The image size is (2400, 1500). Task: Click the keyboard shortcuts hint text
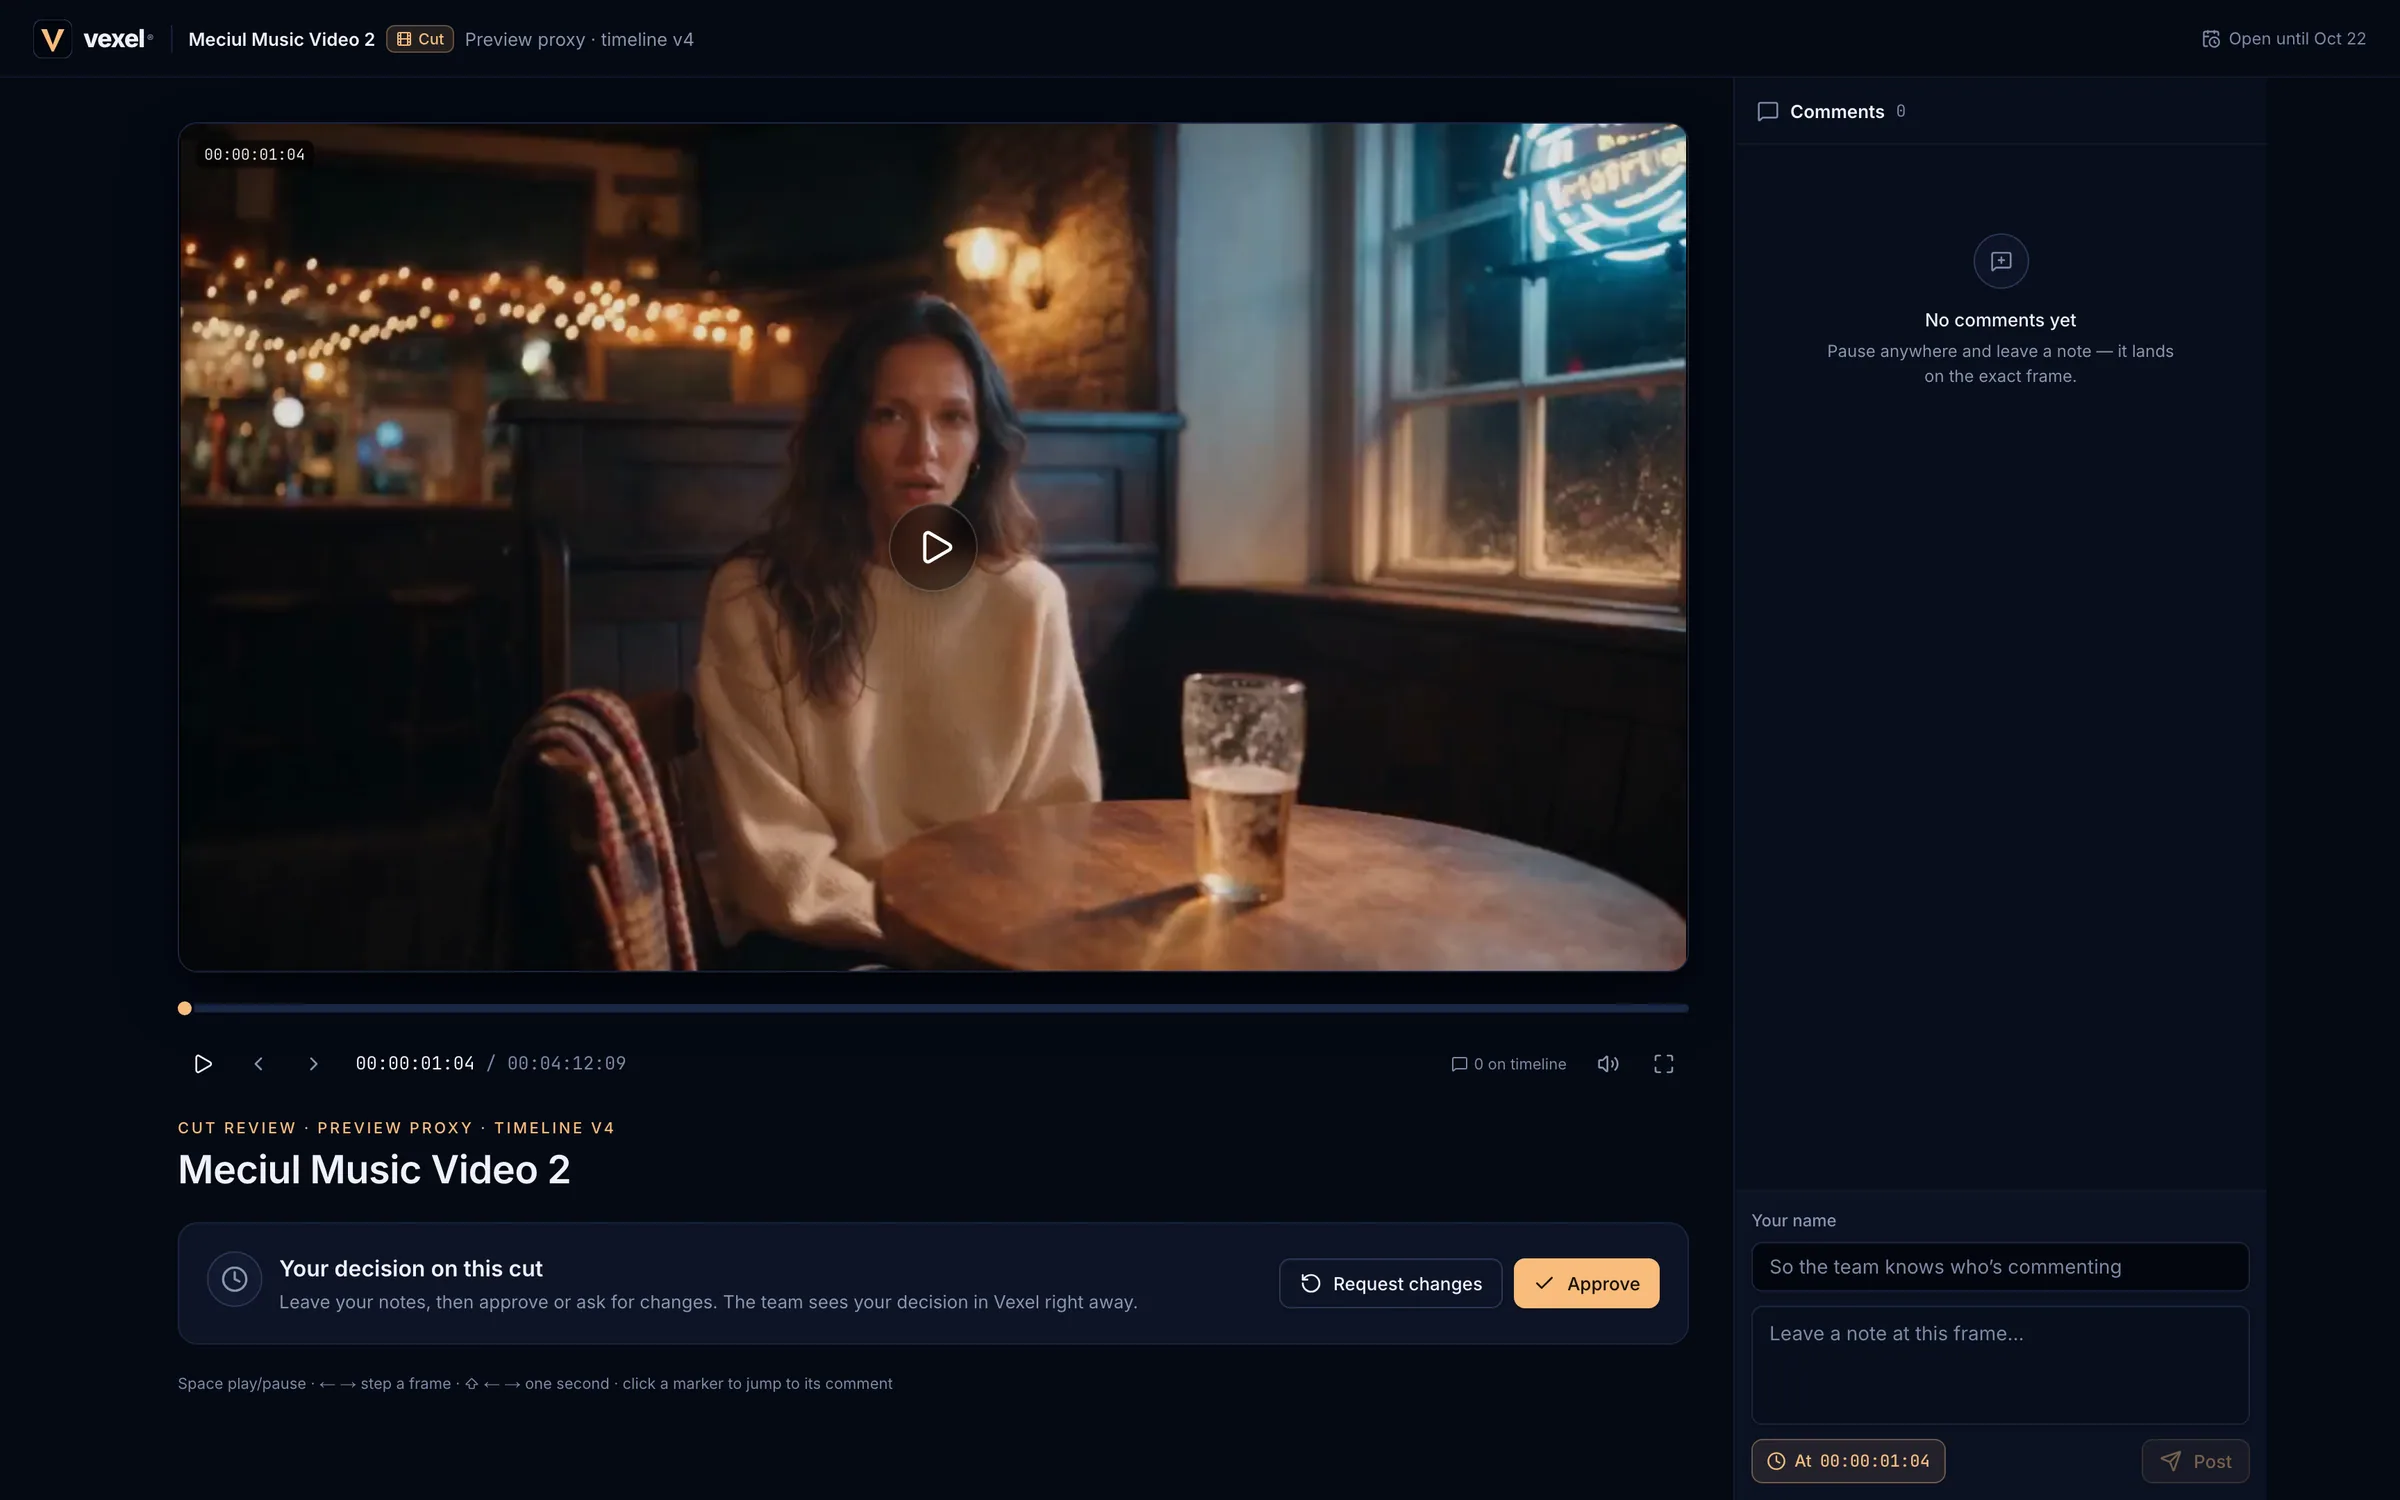[x=535, y=1384]
